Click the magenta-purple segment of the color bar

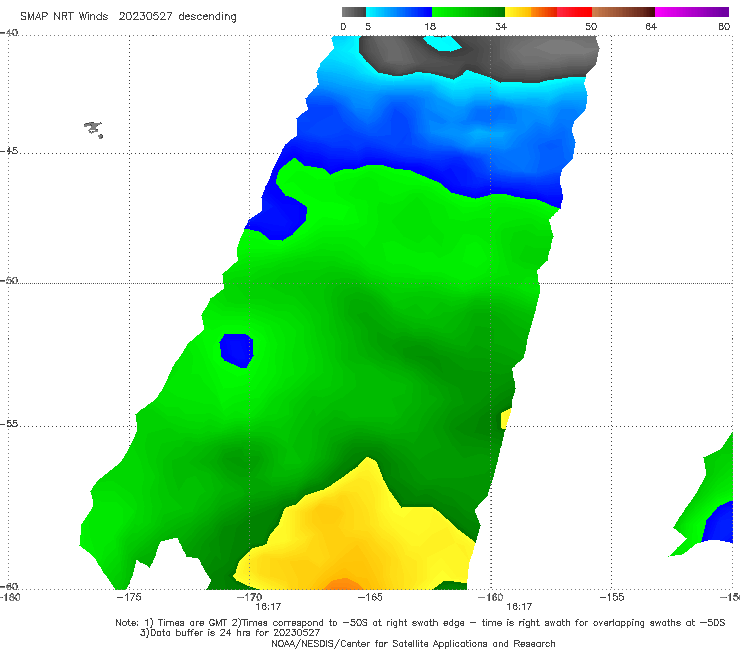tap(692, 12)
